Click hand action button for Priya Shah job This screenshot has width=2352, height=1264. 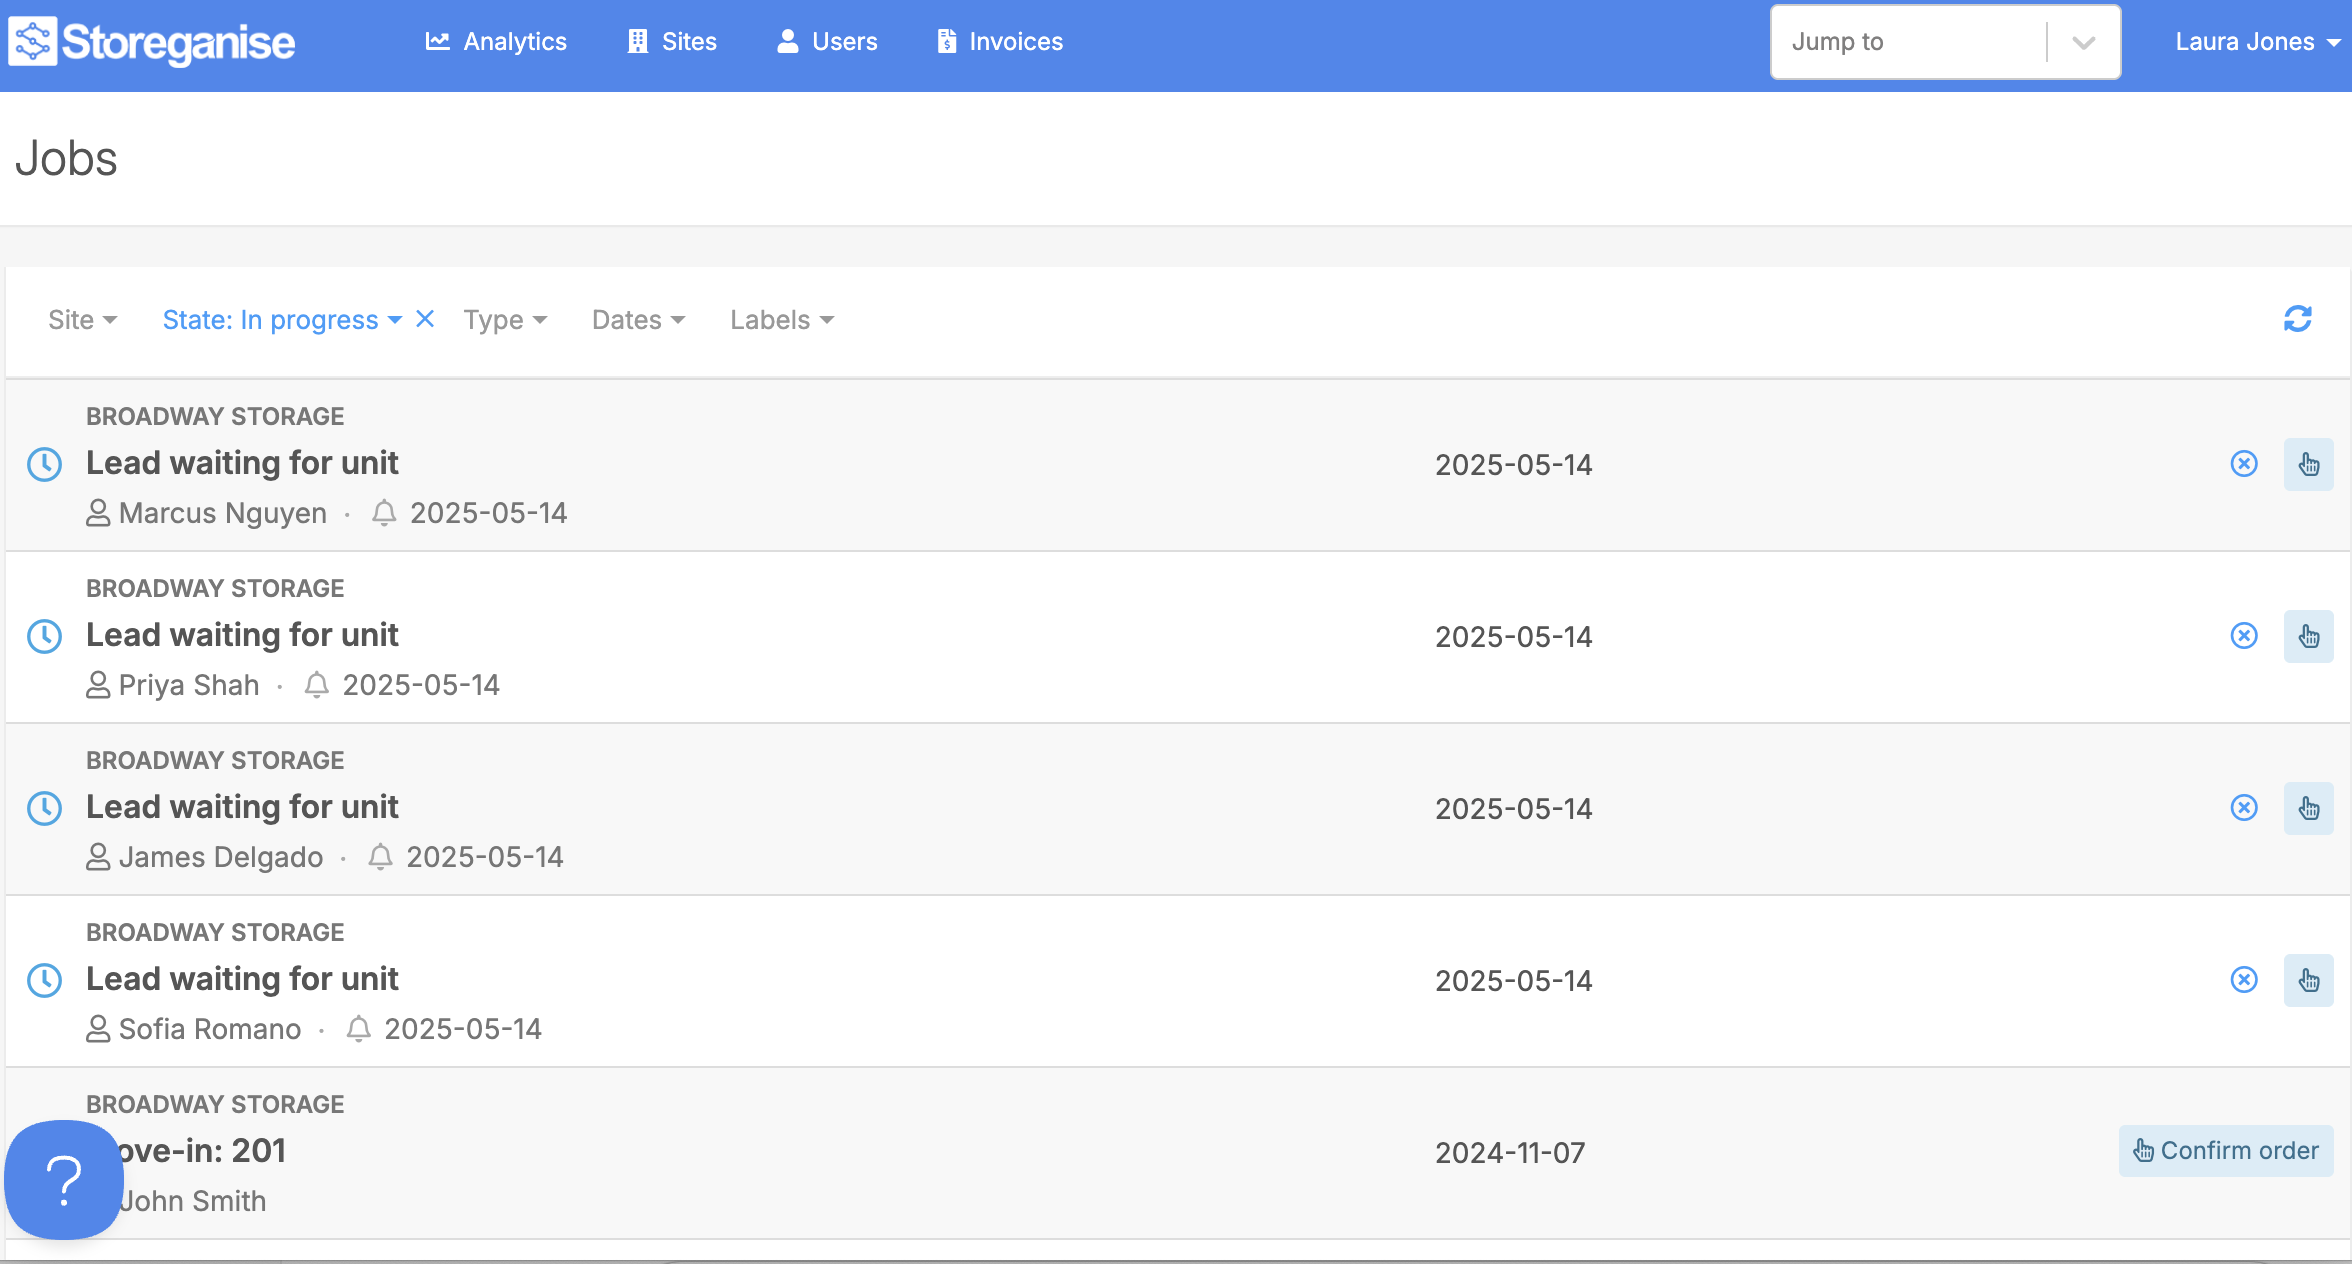pyautogui.click(x=2309, y=636)
